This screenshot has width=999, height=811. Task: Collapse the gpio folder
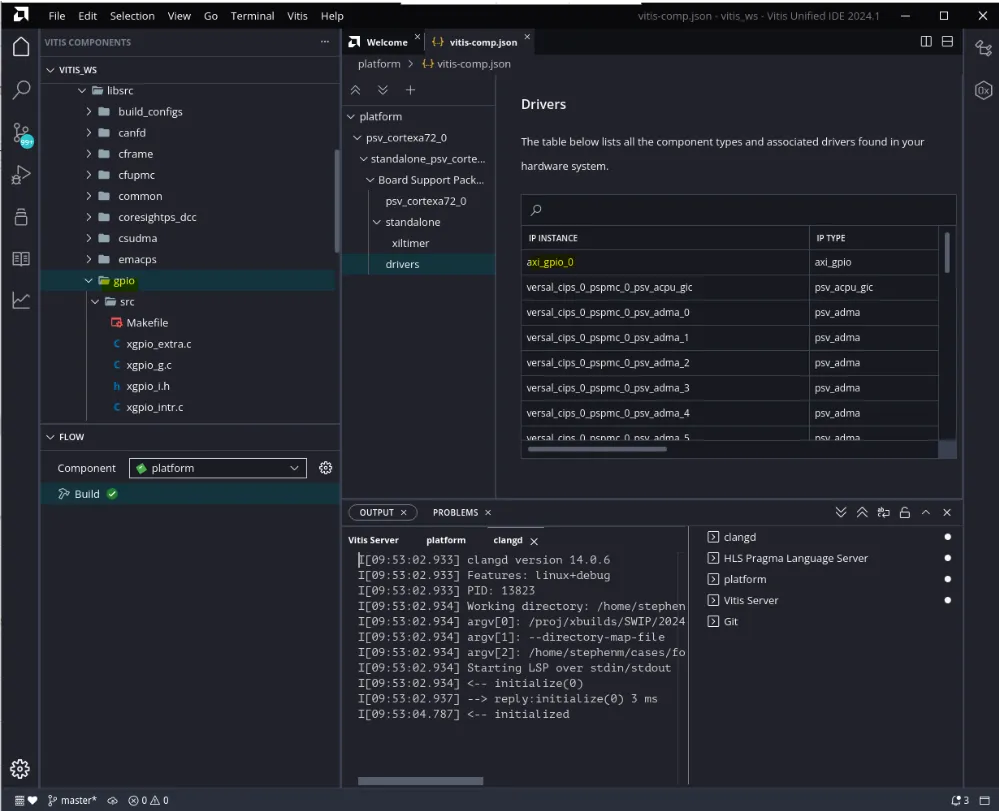[123, 281]
